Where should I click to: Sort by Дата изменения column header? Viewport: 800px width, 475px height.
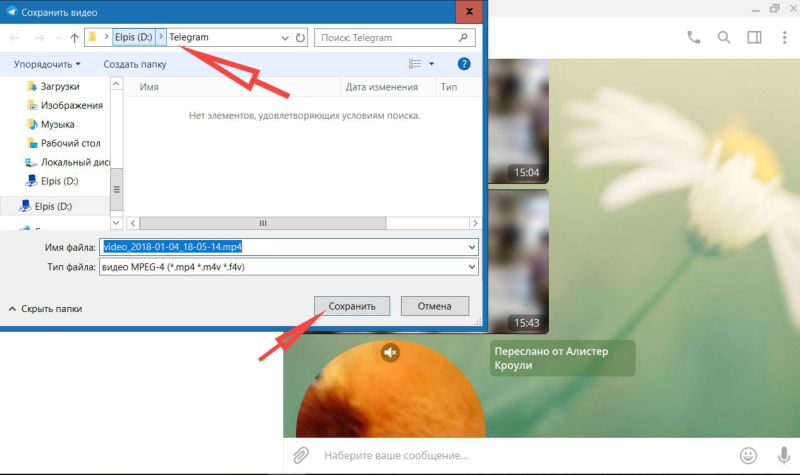382,87
